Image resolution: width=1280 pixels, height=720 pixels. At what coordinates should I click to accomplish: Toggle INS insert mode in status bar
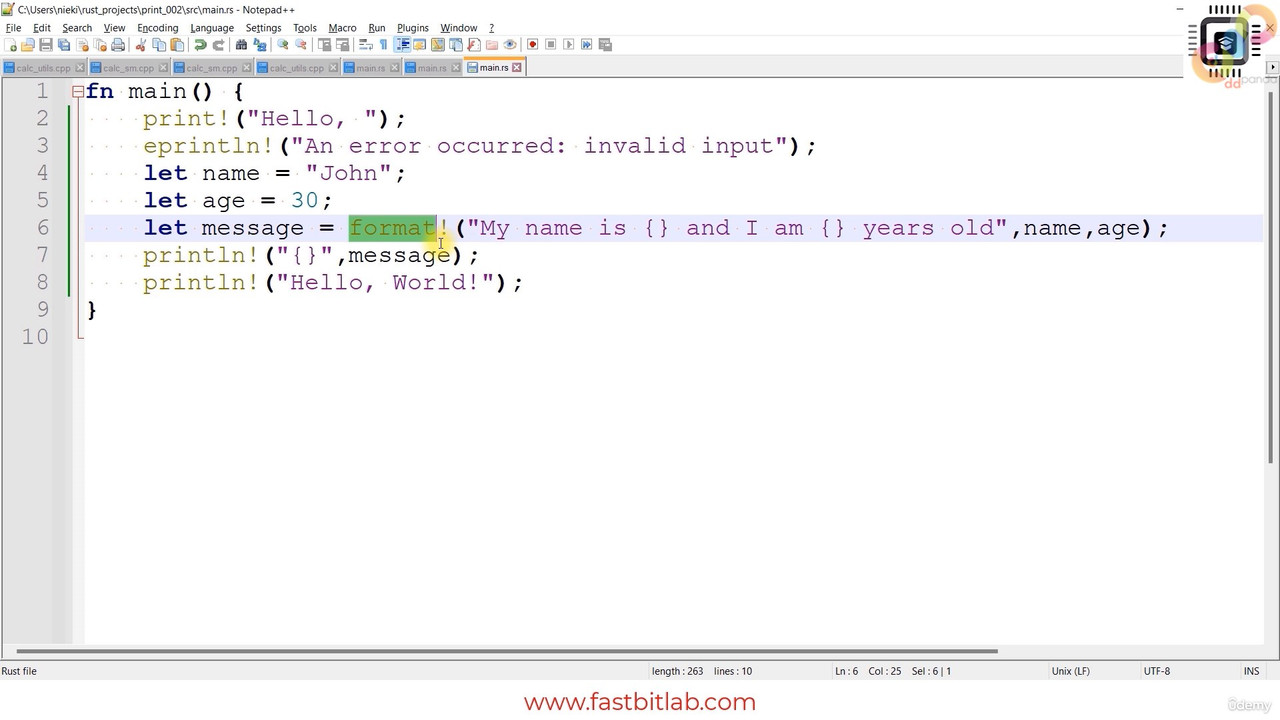pos(1251,671)
